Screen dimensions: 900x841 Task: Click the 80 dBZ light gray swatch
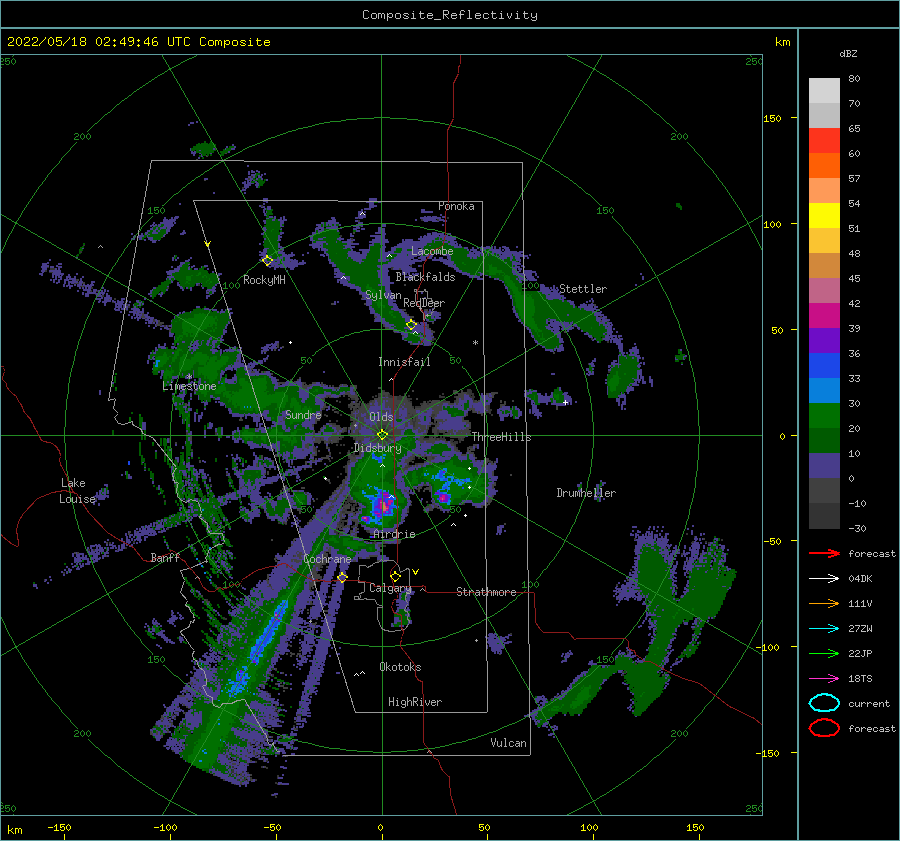click(824, 91)
